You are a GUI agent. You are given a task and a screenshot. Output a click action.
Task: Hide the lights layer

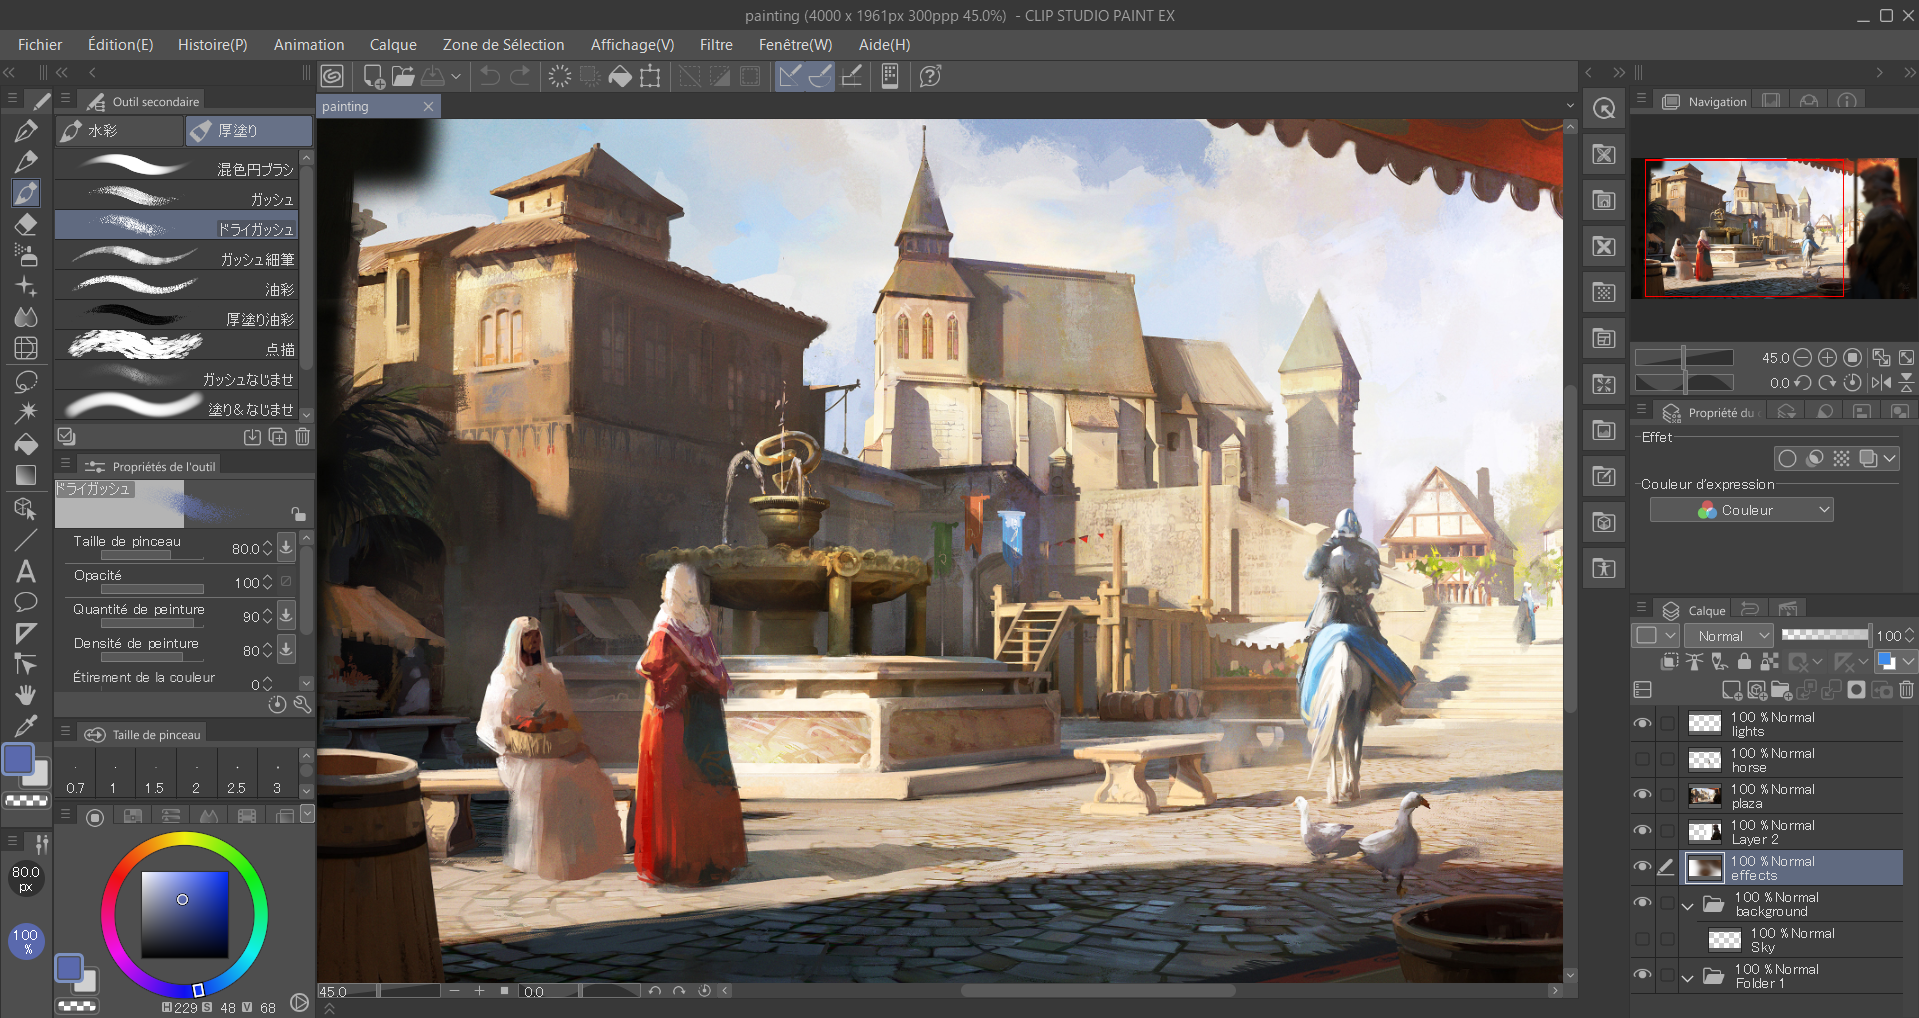(1642, 724)
